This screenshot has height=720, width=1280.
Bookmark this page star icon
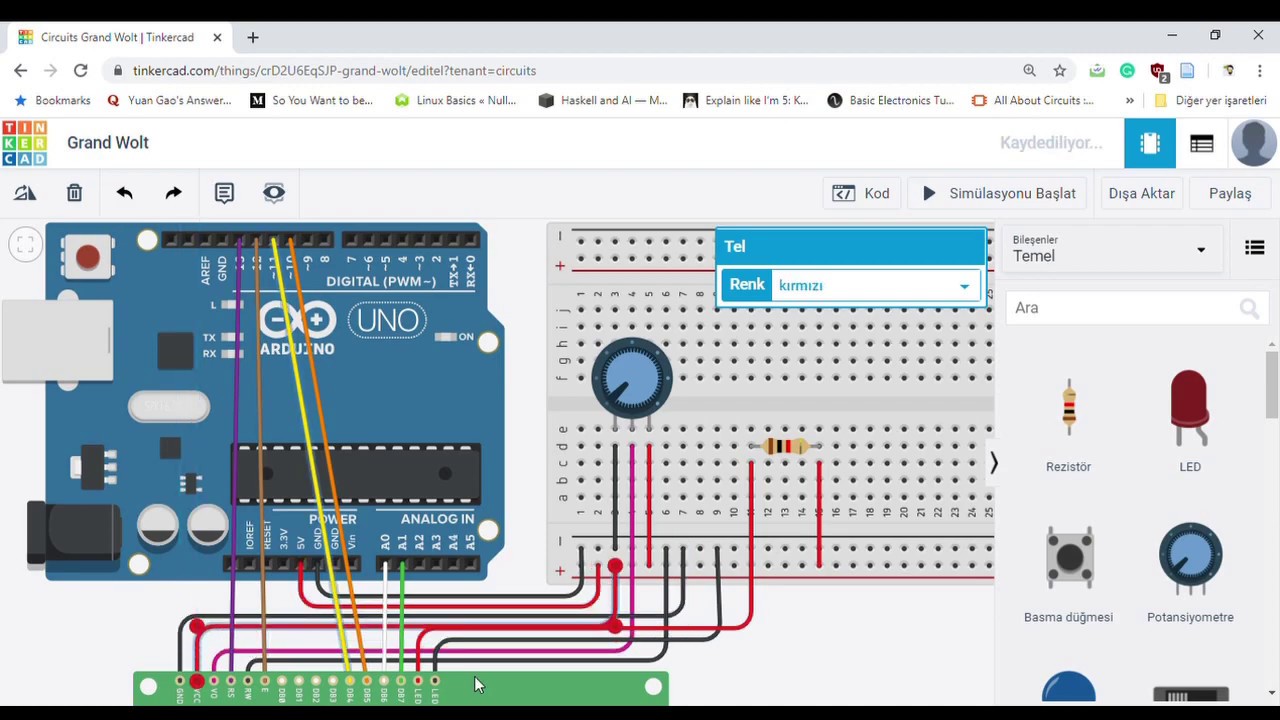(x=1060, y=70)
